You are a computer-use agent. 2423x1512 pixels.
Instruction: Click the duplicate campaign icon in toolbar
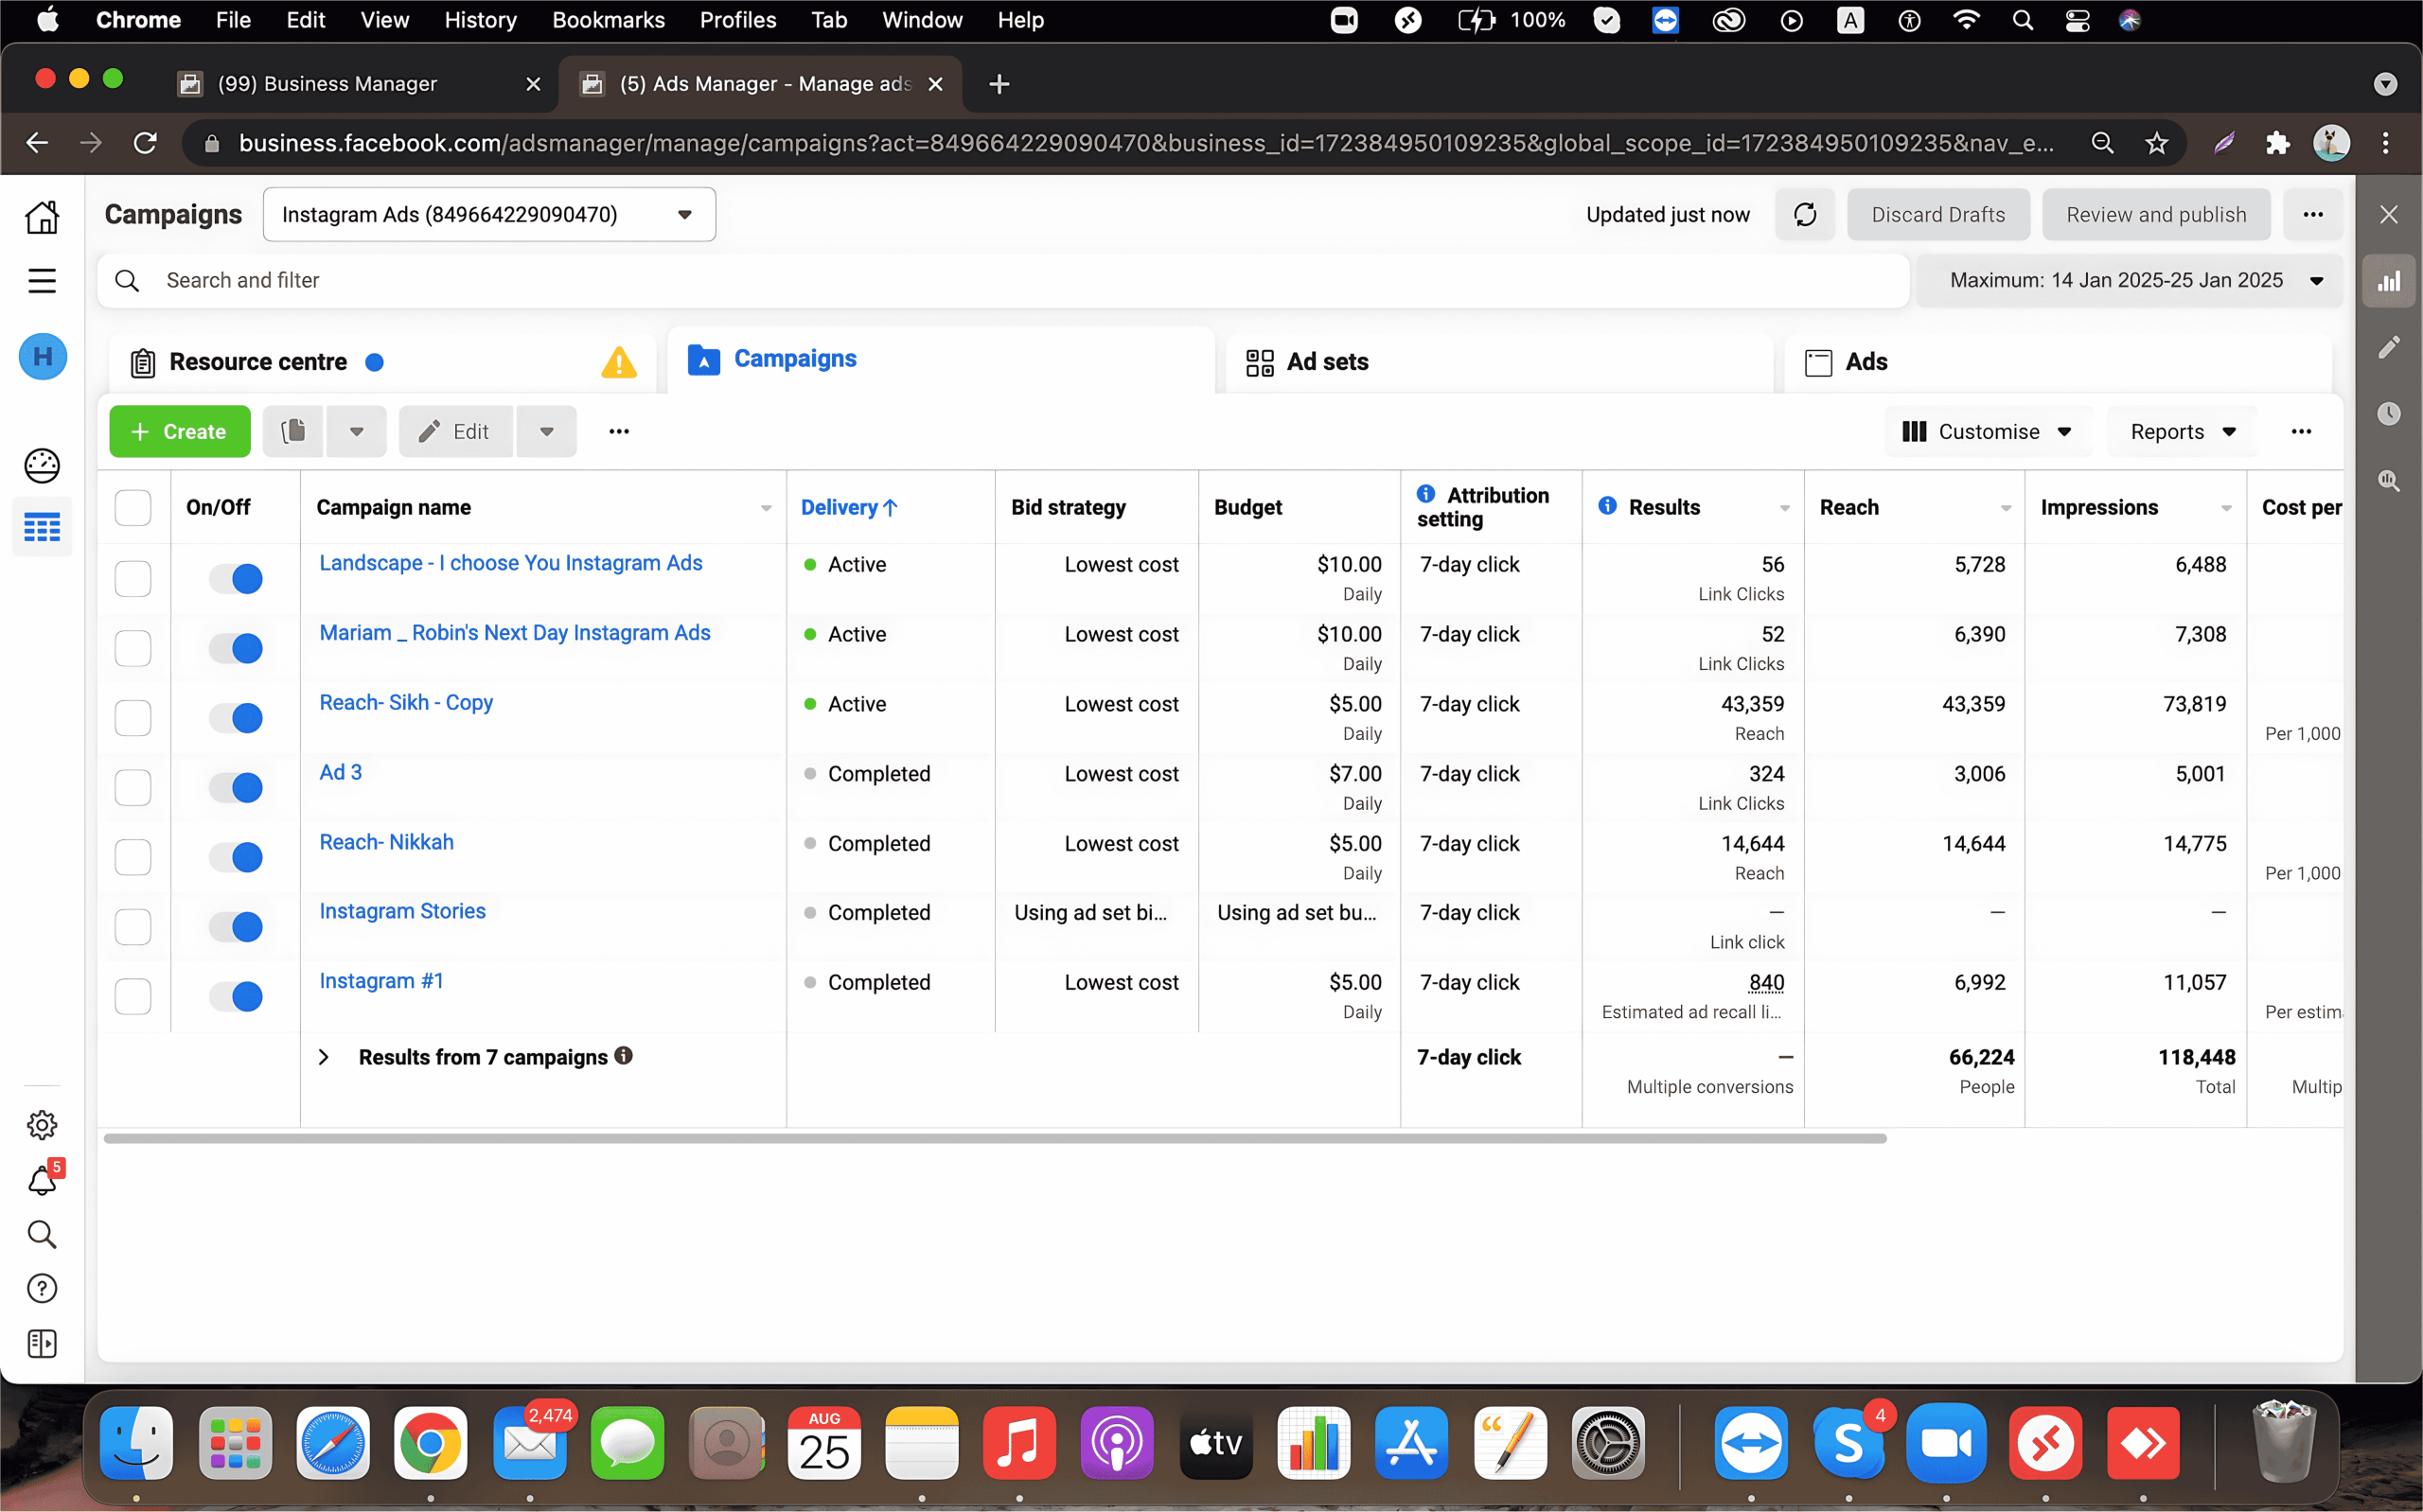point(293,431)
